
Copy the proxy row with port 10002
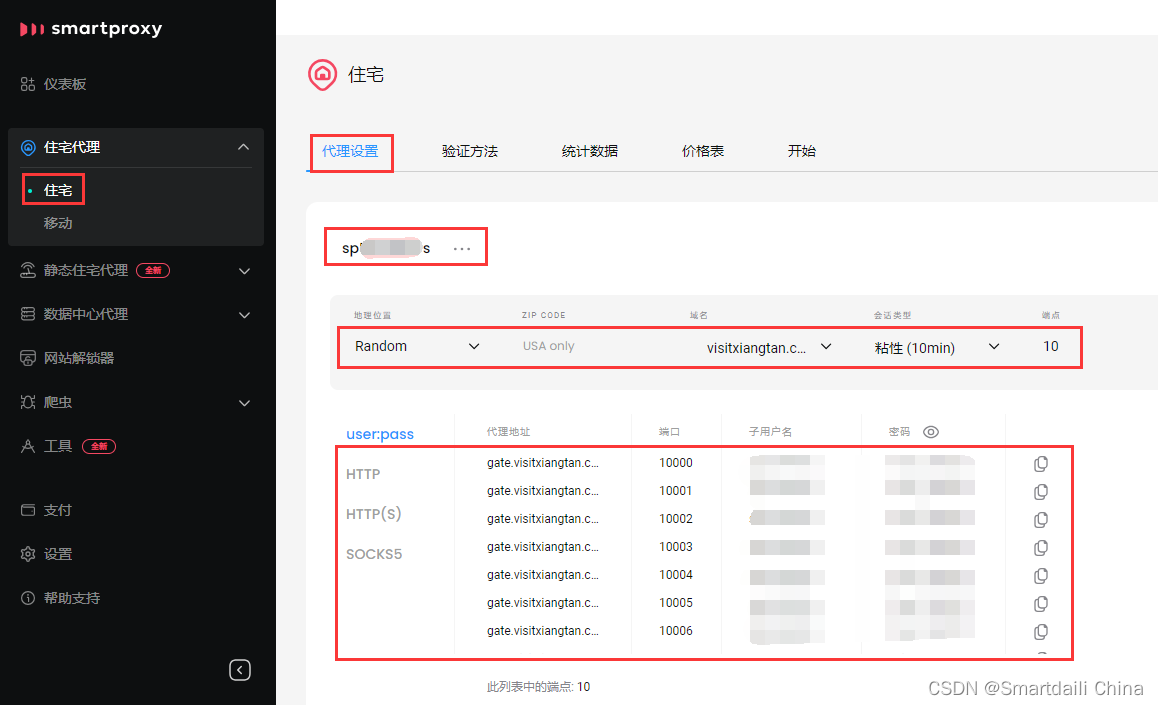pyautogui.click(x=1041, y=520)
